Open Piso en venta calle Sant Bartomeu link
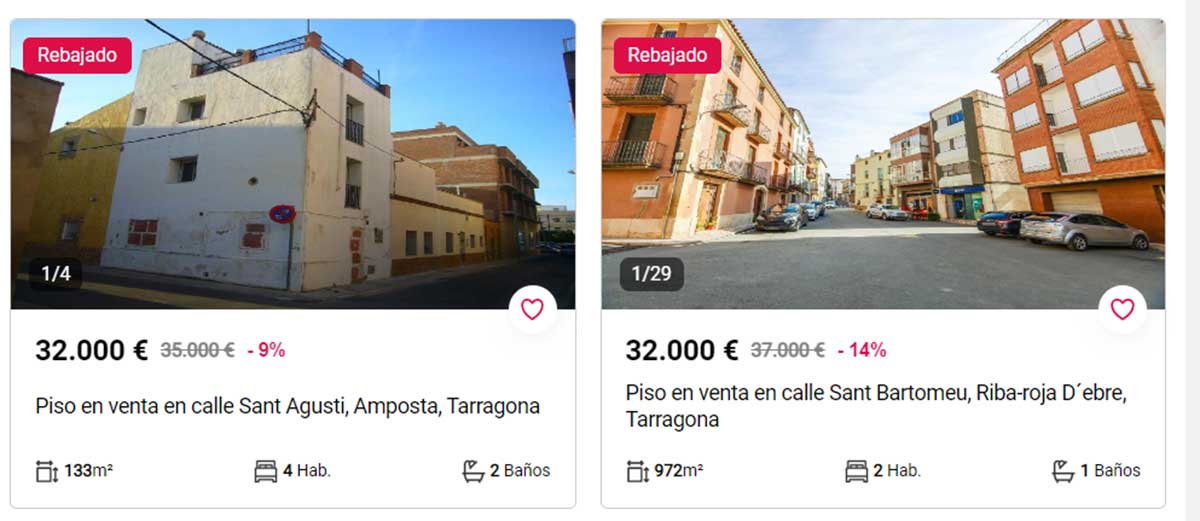1200x521 pixels. pos(876,406)
